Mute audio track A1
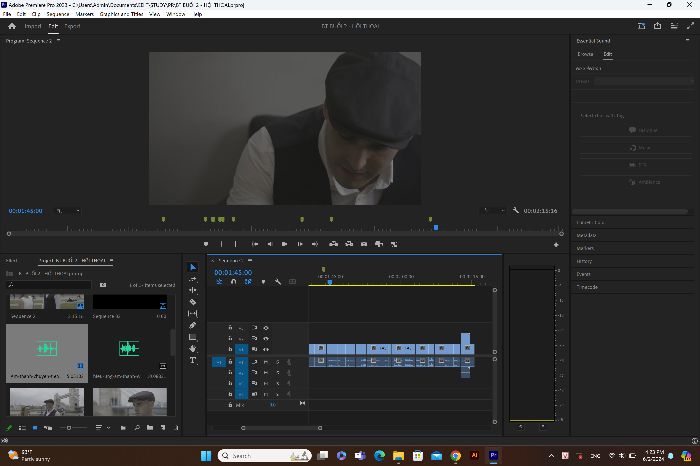This screenshot has height=466, width=700. pos(266,362)
